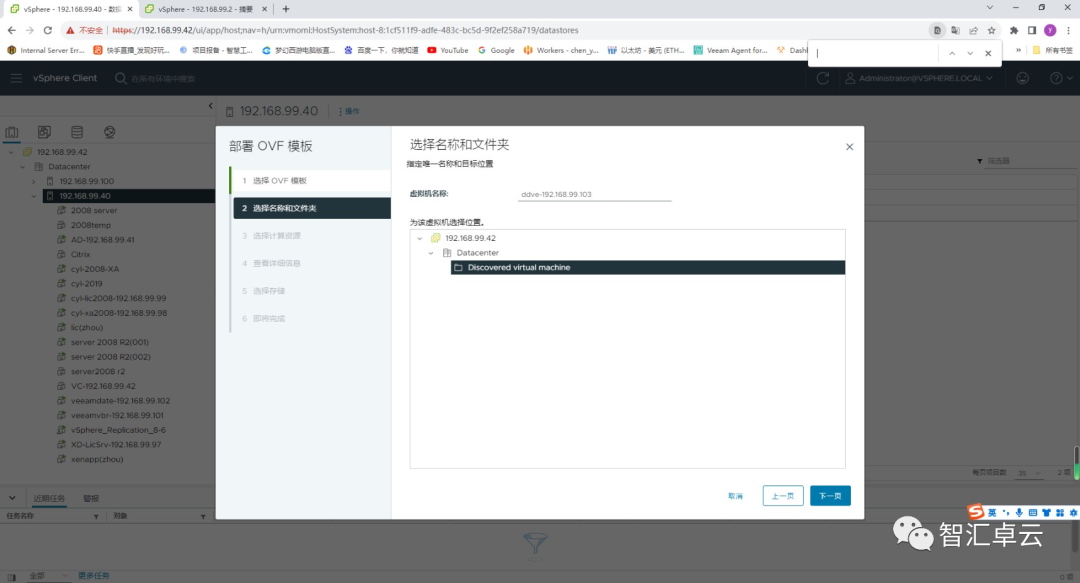Switch to the second vSphere browser tab
Screen dimensions: 1080x583
click(x=205, y=9)
